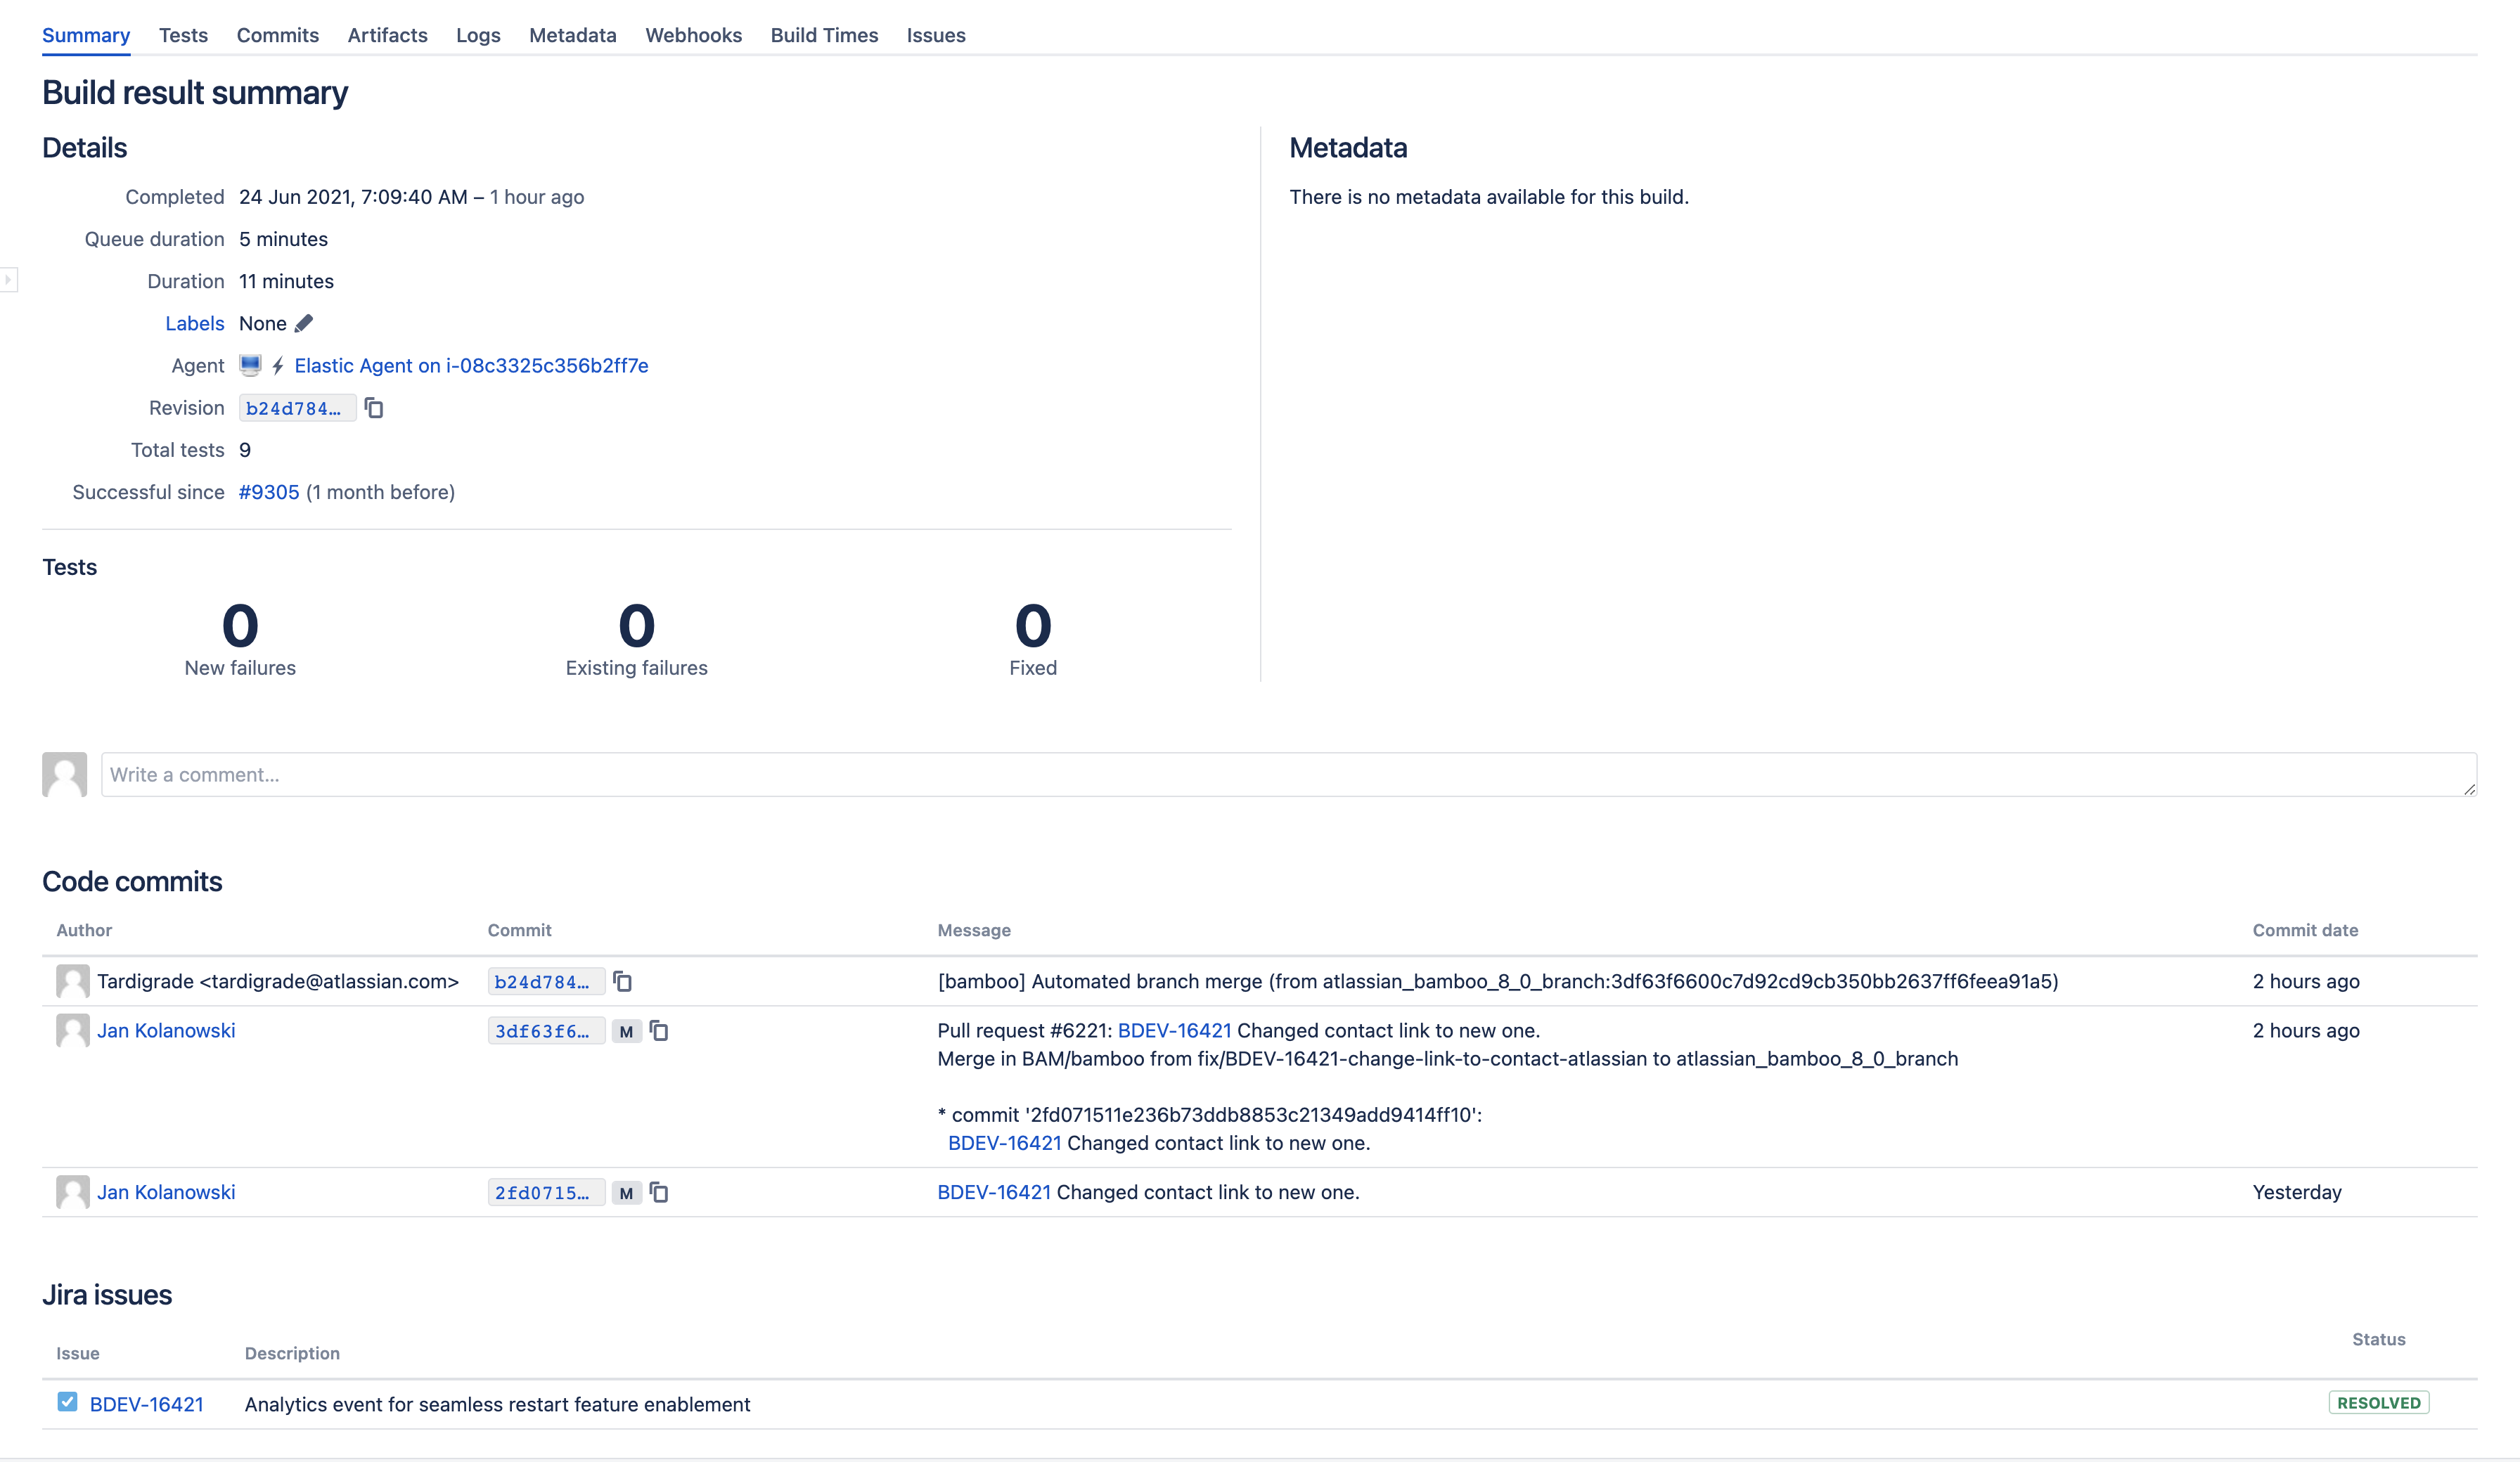Open the Build Times tab
Image resolution: width=2520 pixels, height=1462 pixels.
824,35
